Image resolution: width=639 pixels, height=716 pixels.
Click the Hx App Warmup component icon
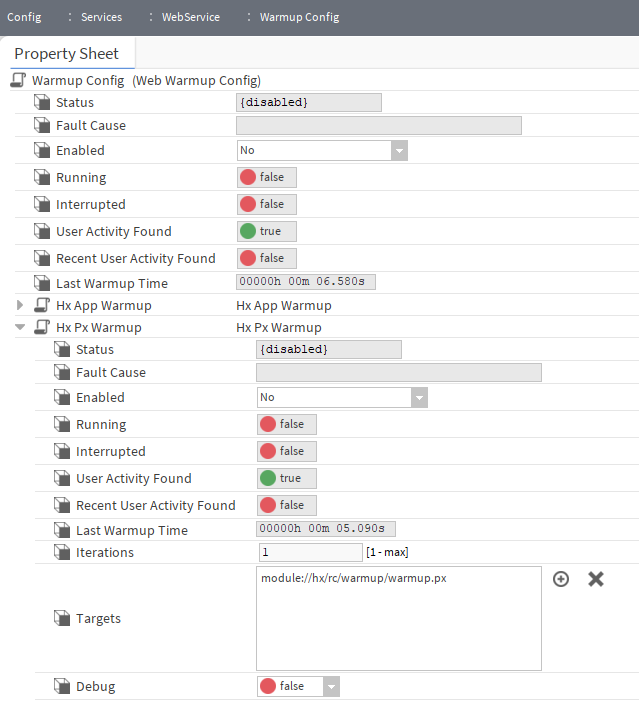click(x=42, y=305)
